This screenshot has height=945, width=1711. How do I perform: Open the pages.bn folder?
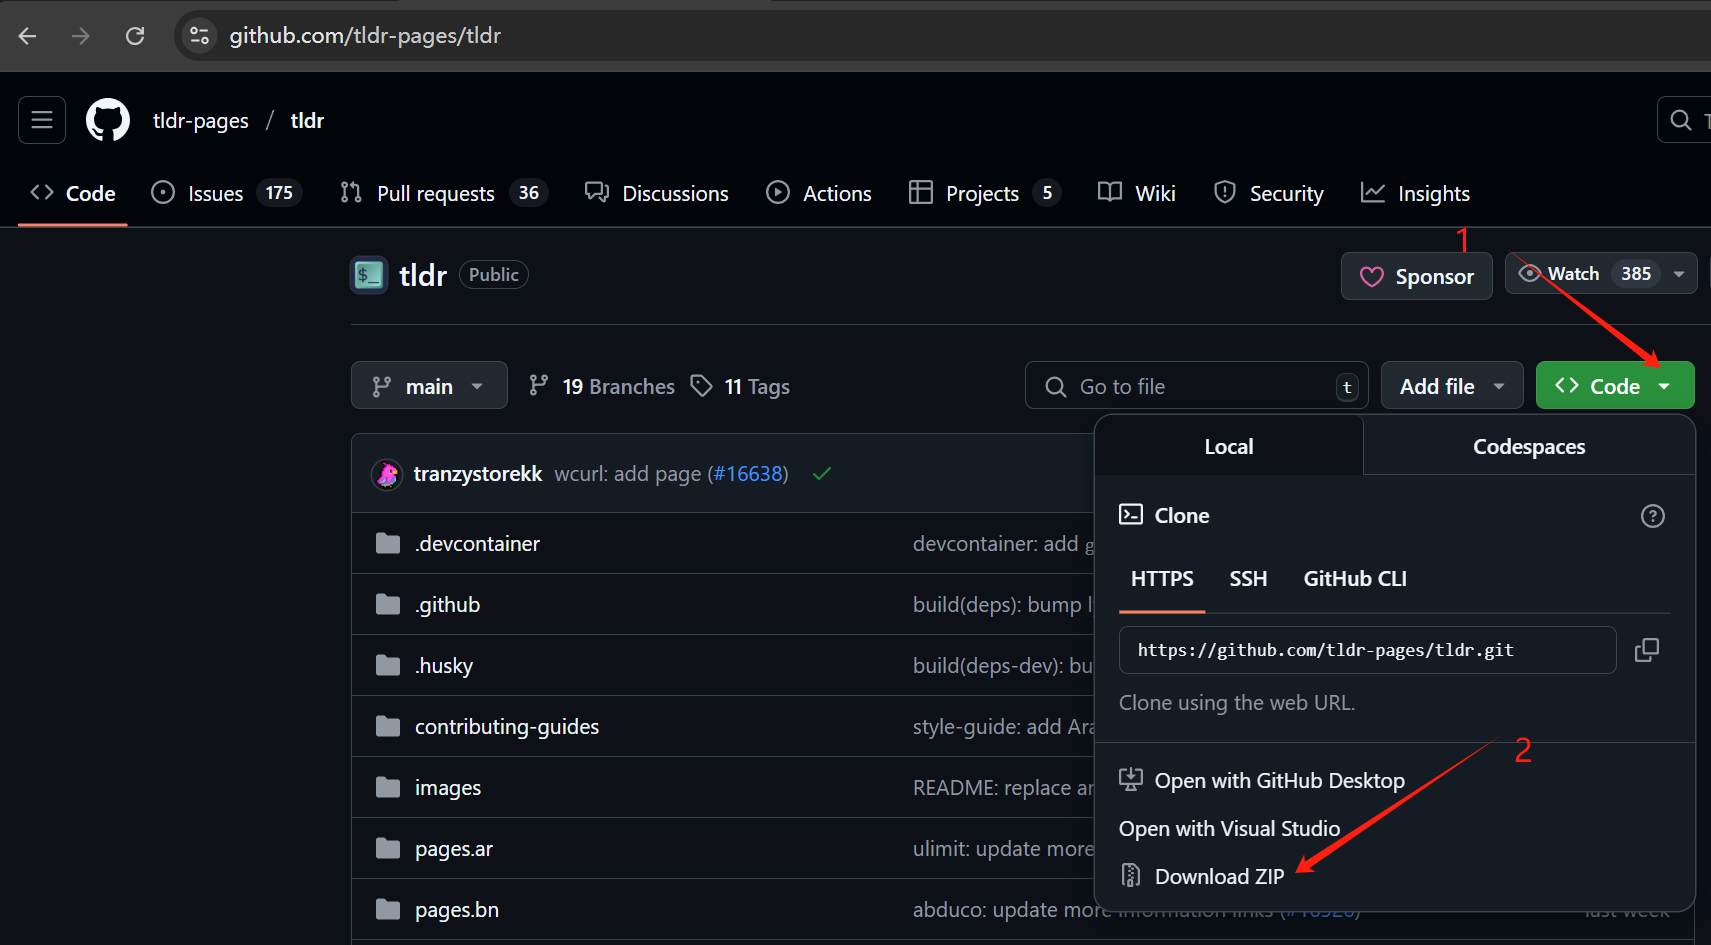point(457,909)
